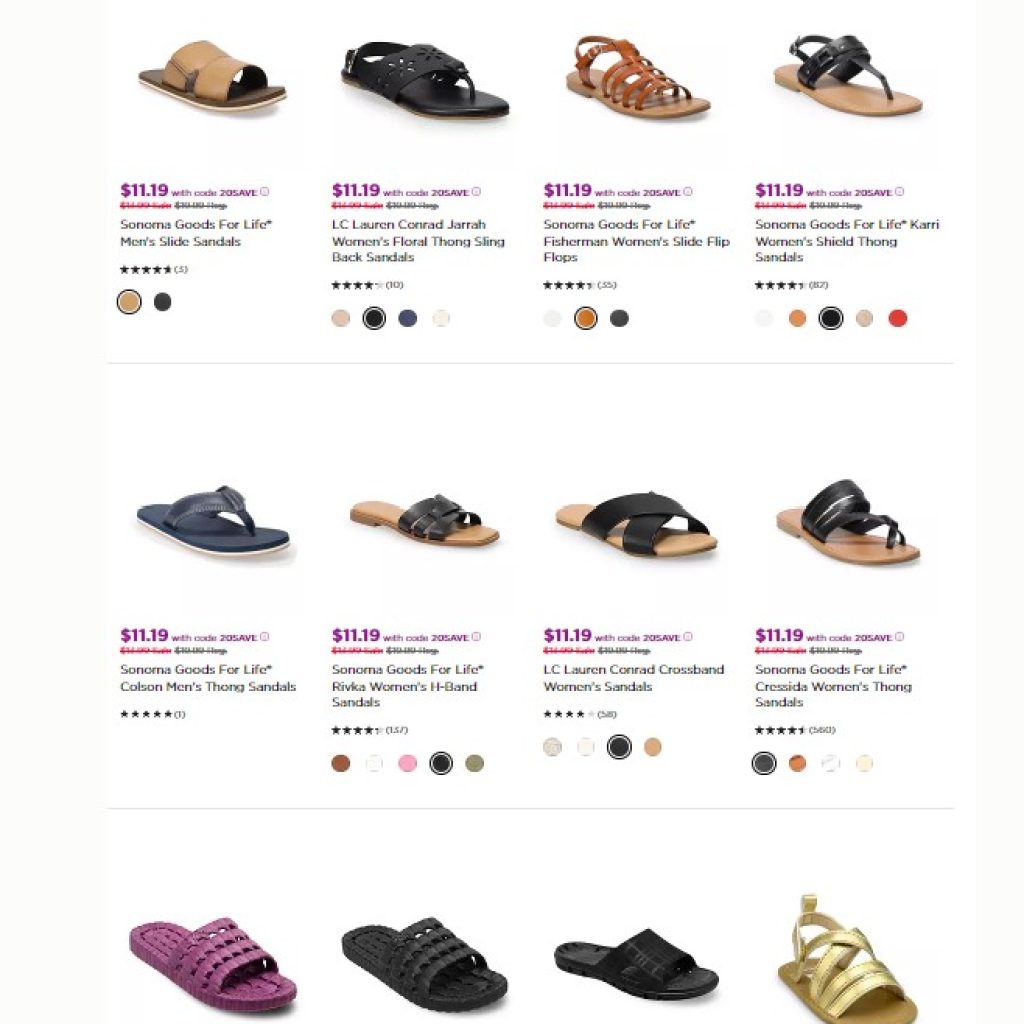Open Sonoma Goods For Life Men's Slide Sandals link

click(196, 232)
